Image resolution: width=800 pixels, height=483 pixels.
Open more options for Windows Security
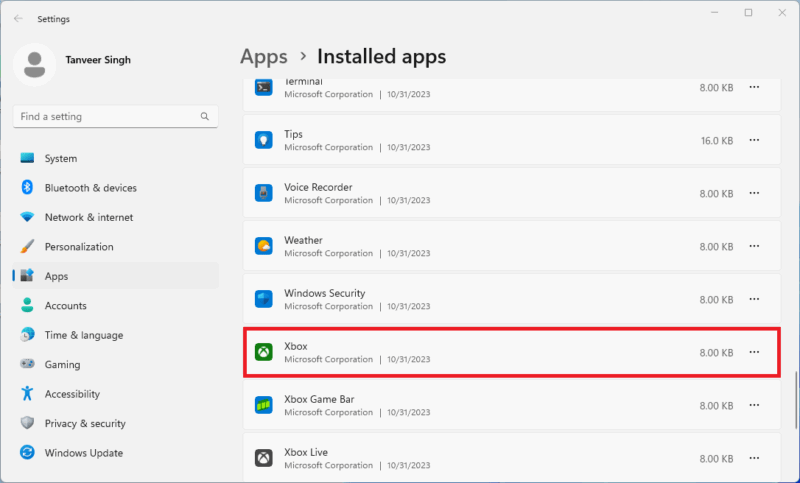754,299
